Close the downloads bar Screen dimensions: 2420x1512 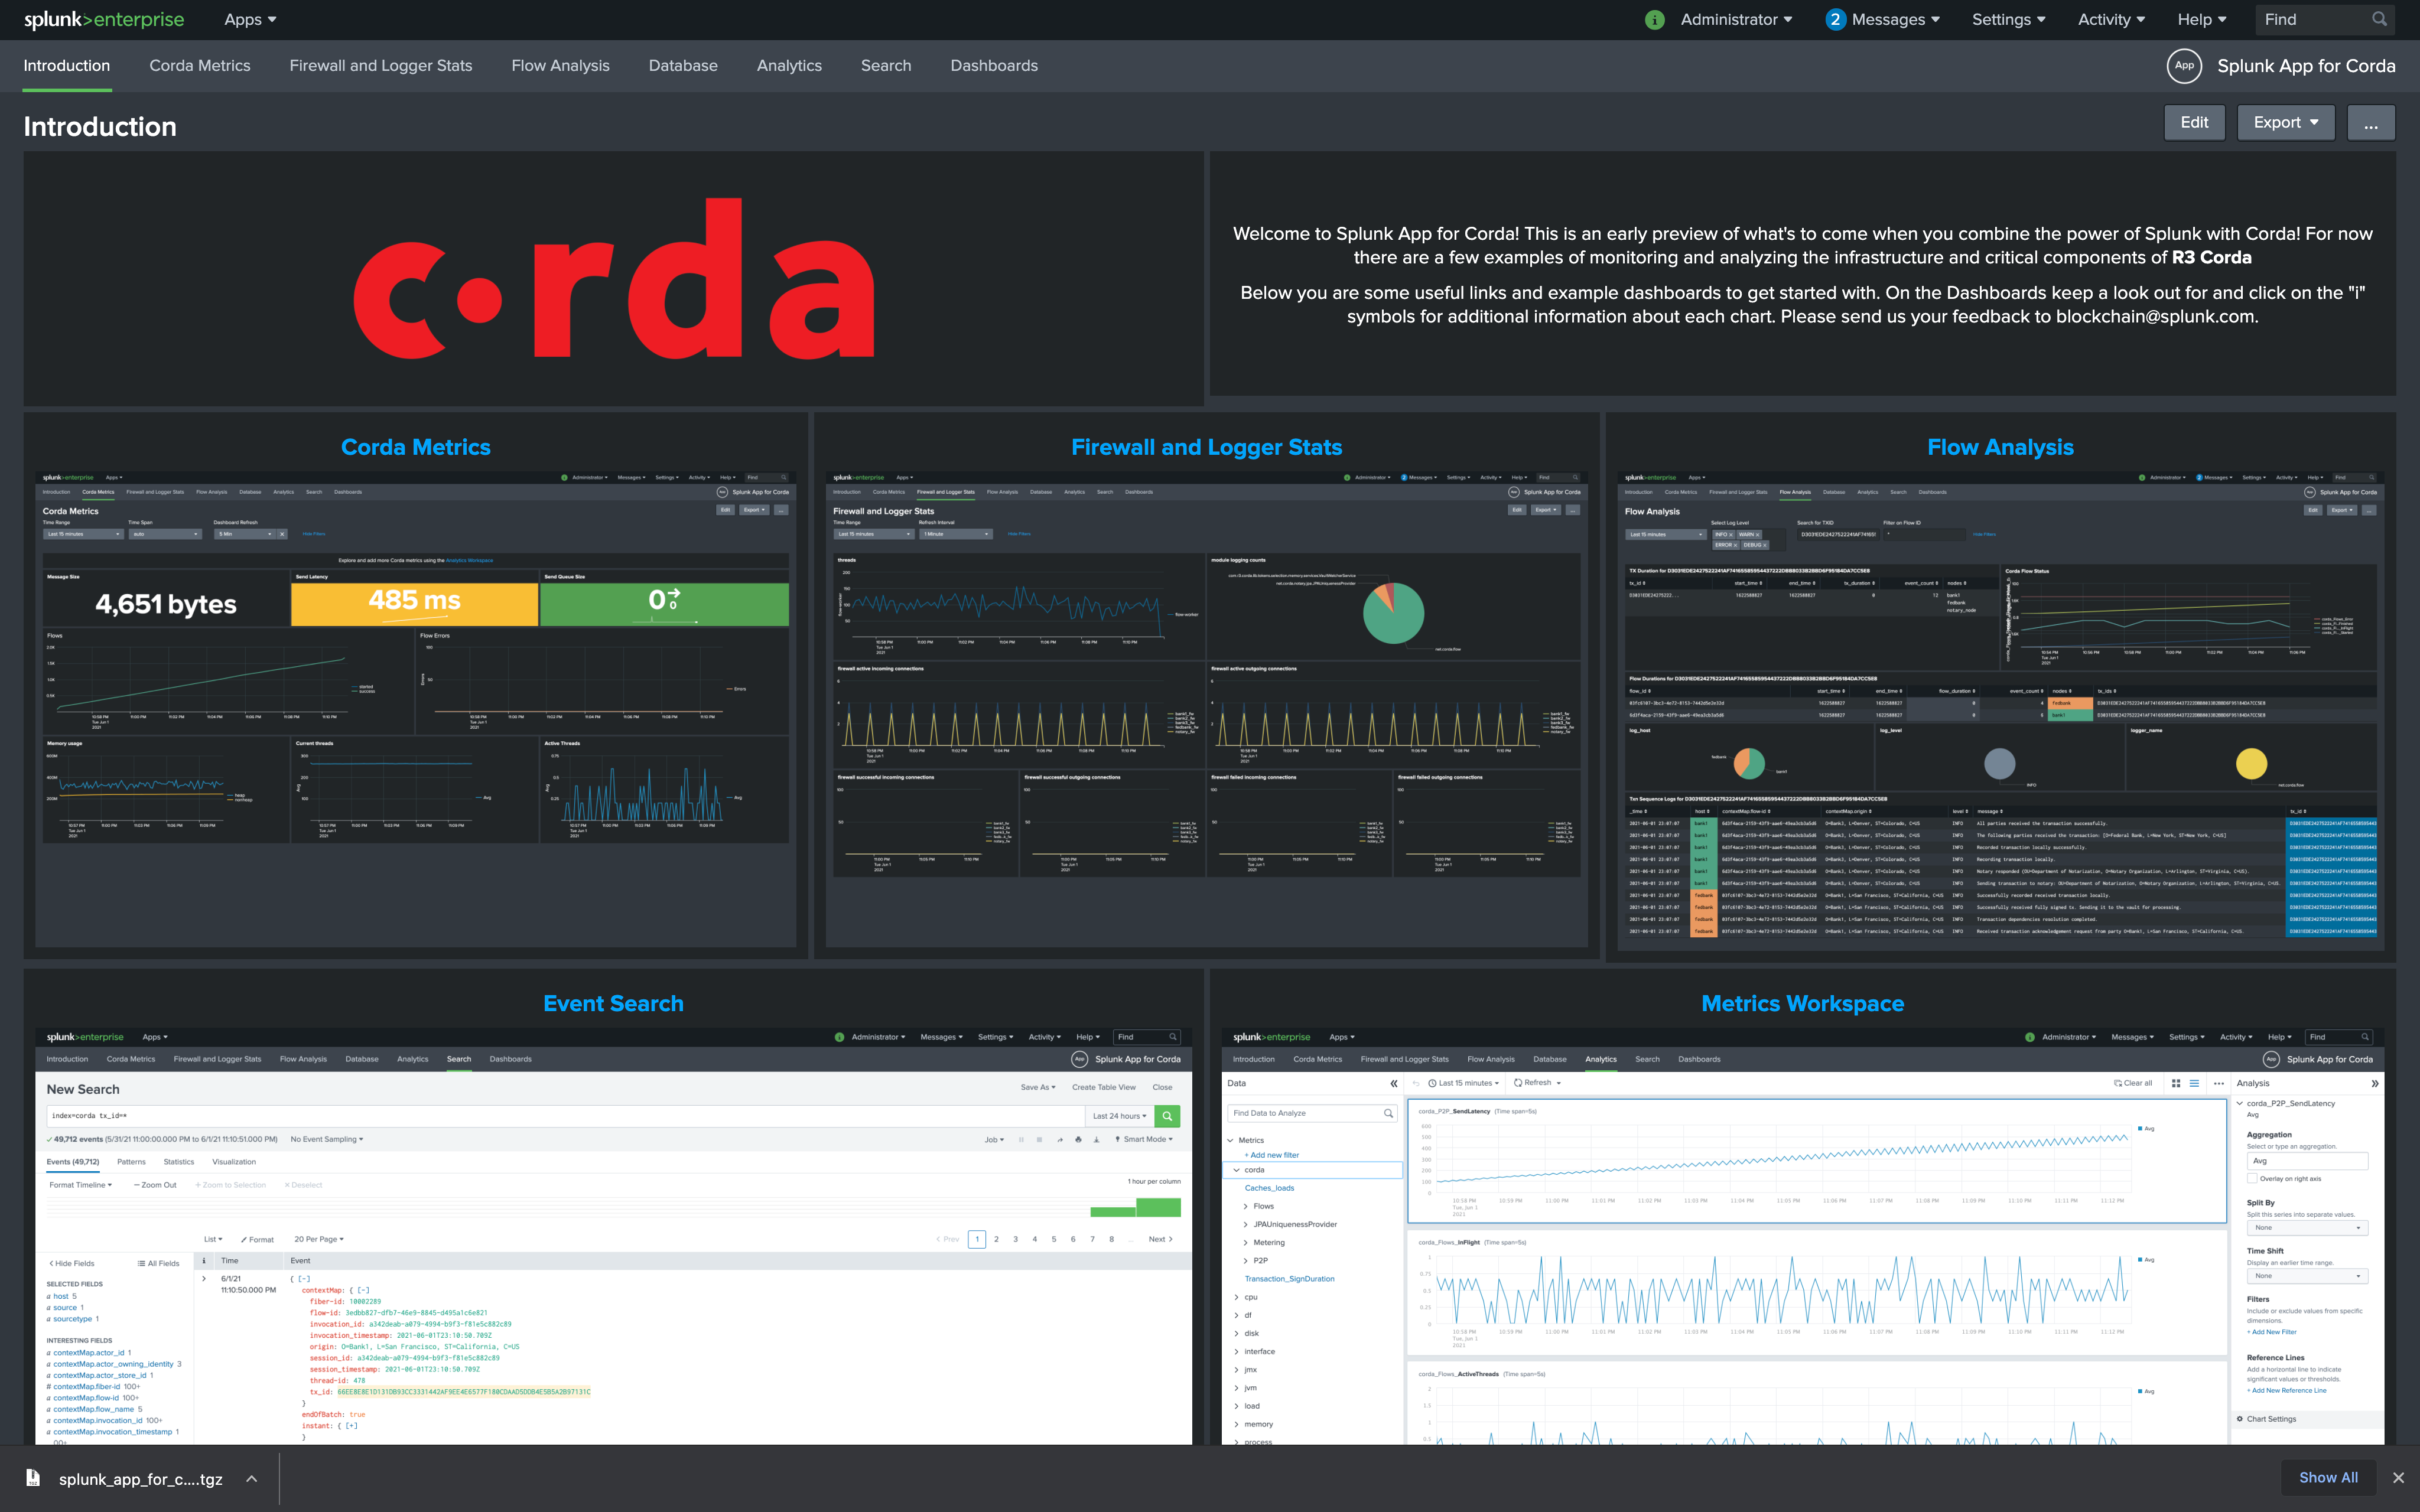2398,1478
